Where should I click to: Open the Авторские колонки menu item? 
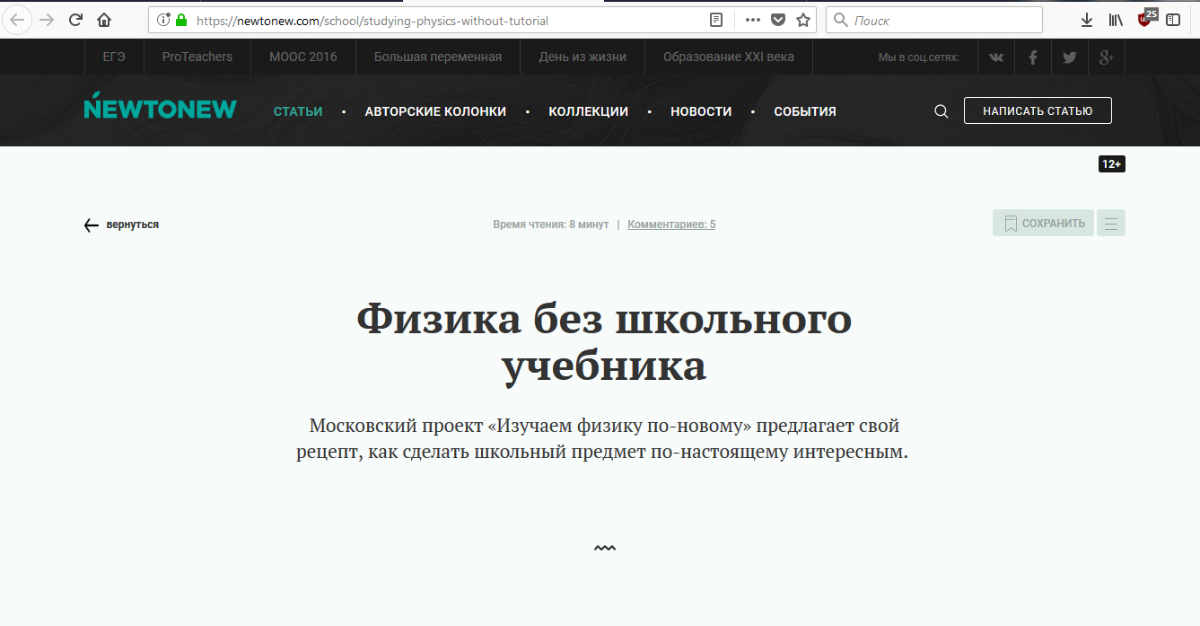[435, 112]
